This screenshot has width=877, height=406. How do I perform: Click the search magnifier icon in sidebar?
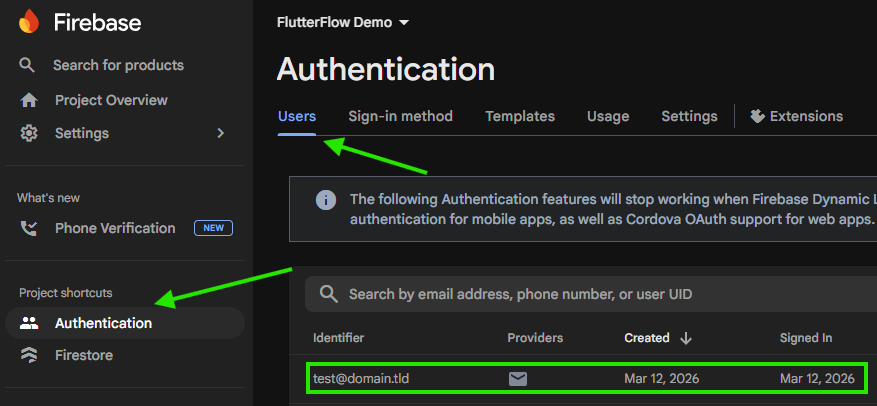(27, 65)
